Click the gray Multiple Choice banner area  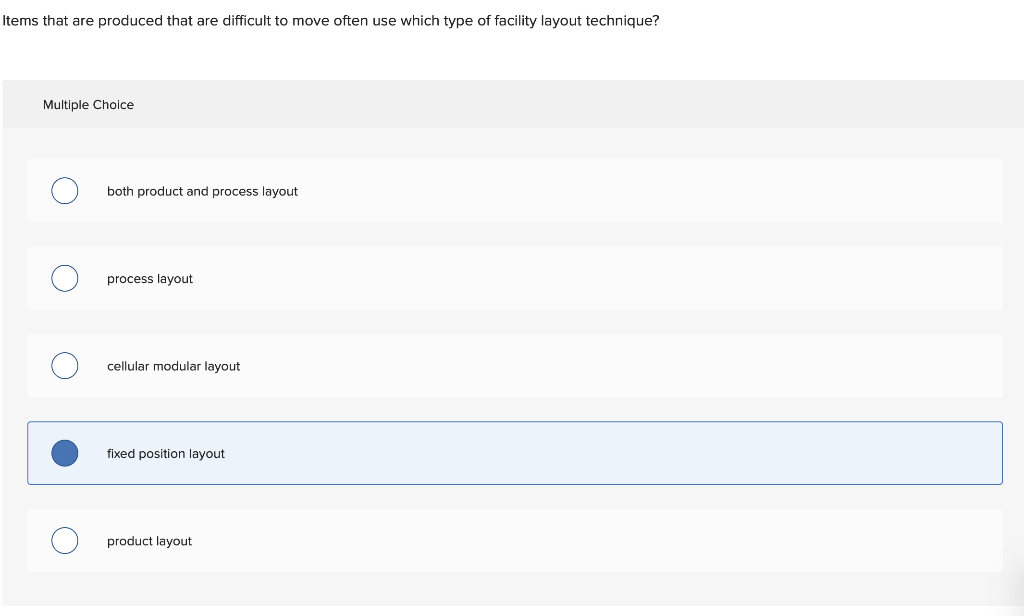click(x=500, y=103)
